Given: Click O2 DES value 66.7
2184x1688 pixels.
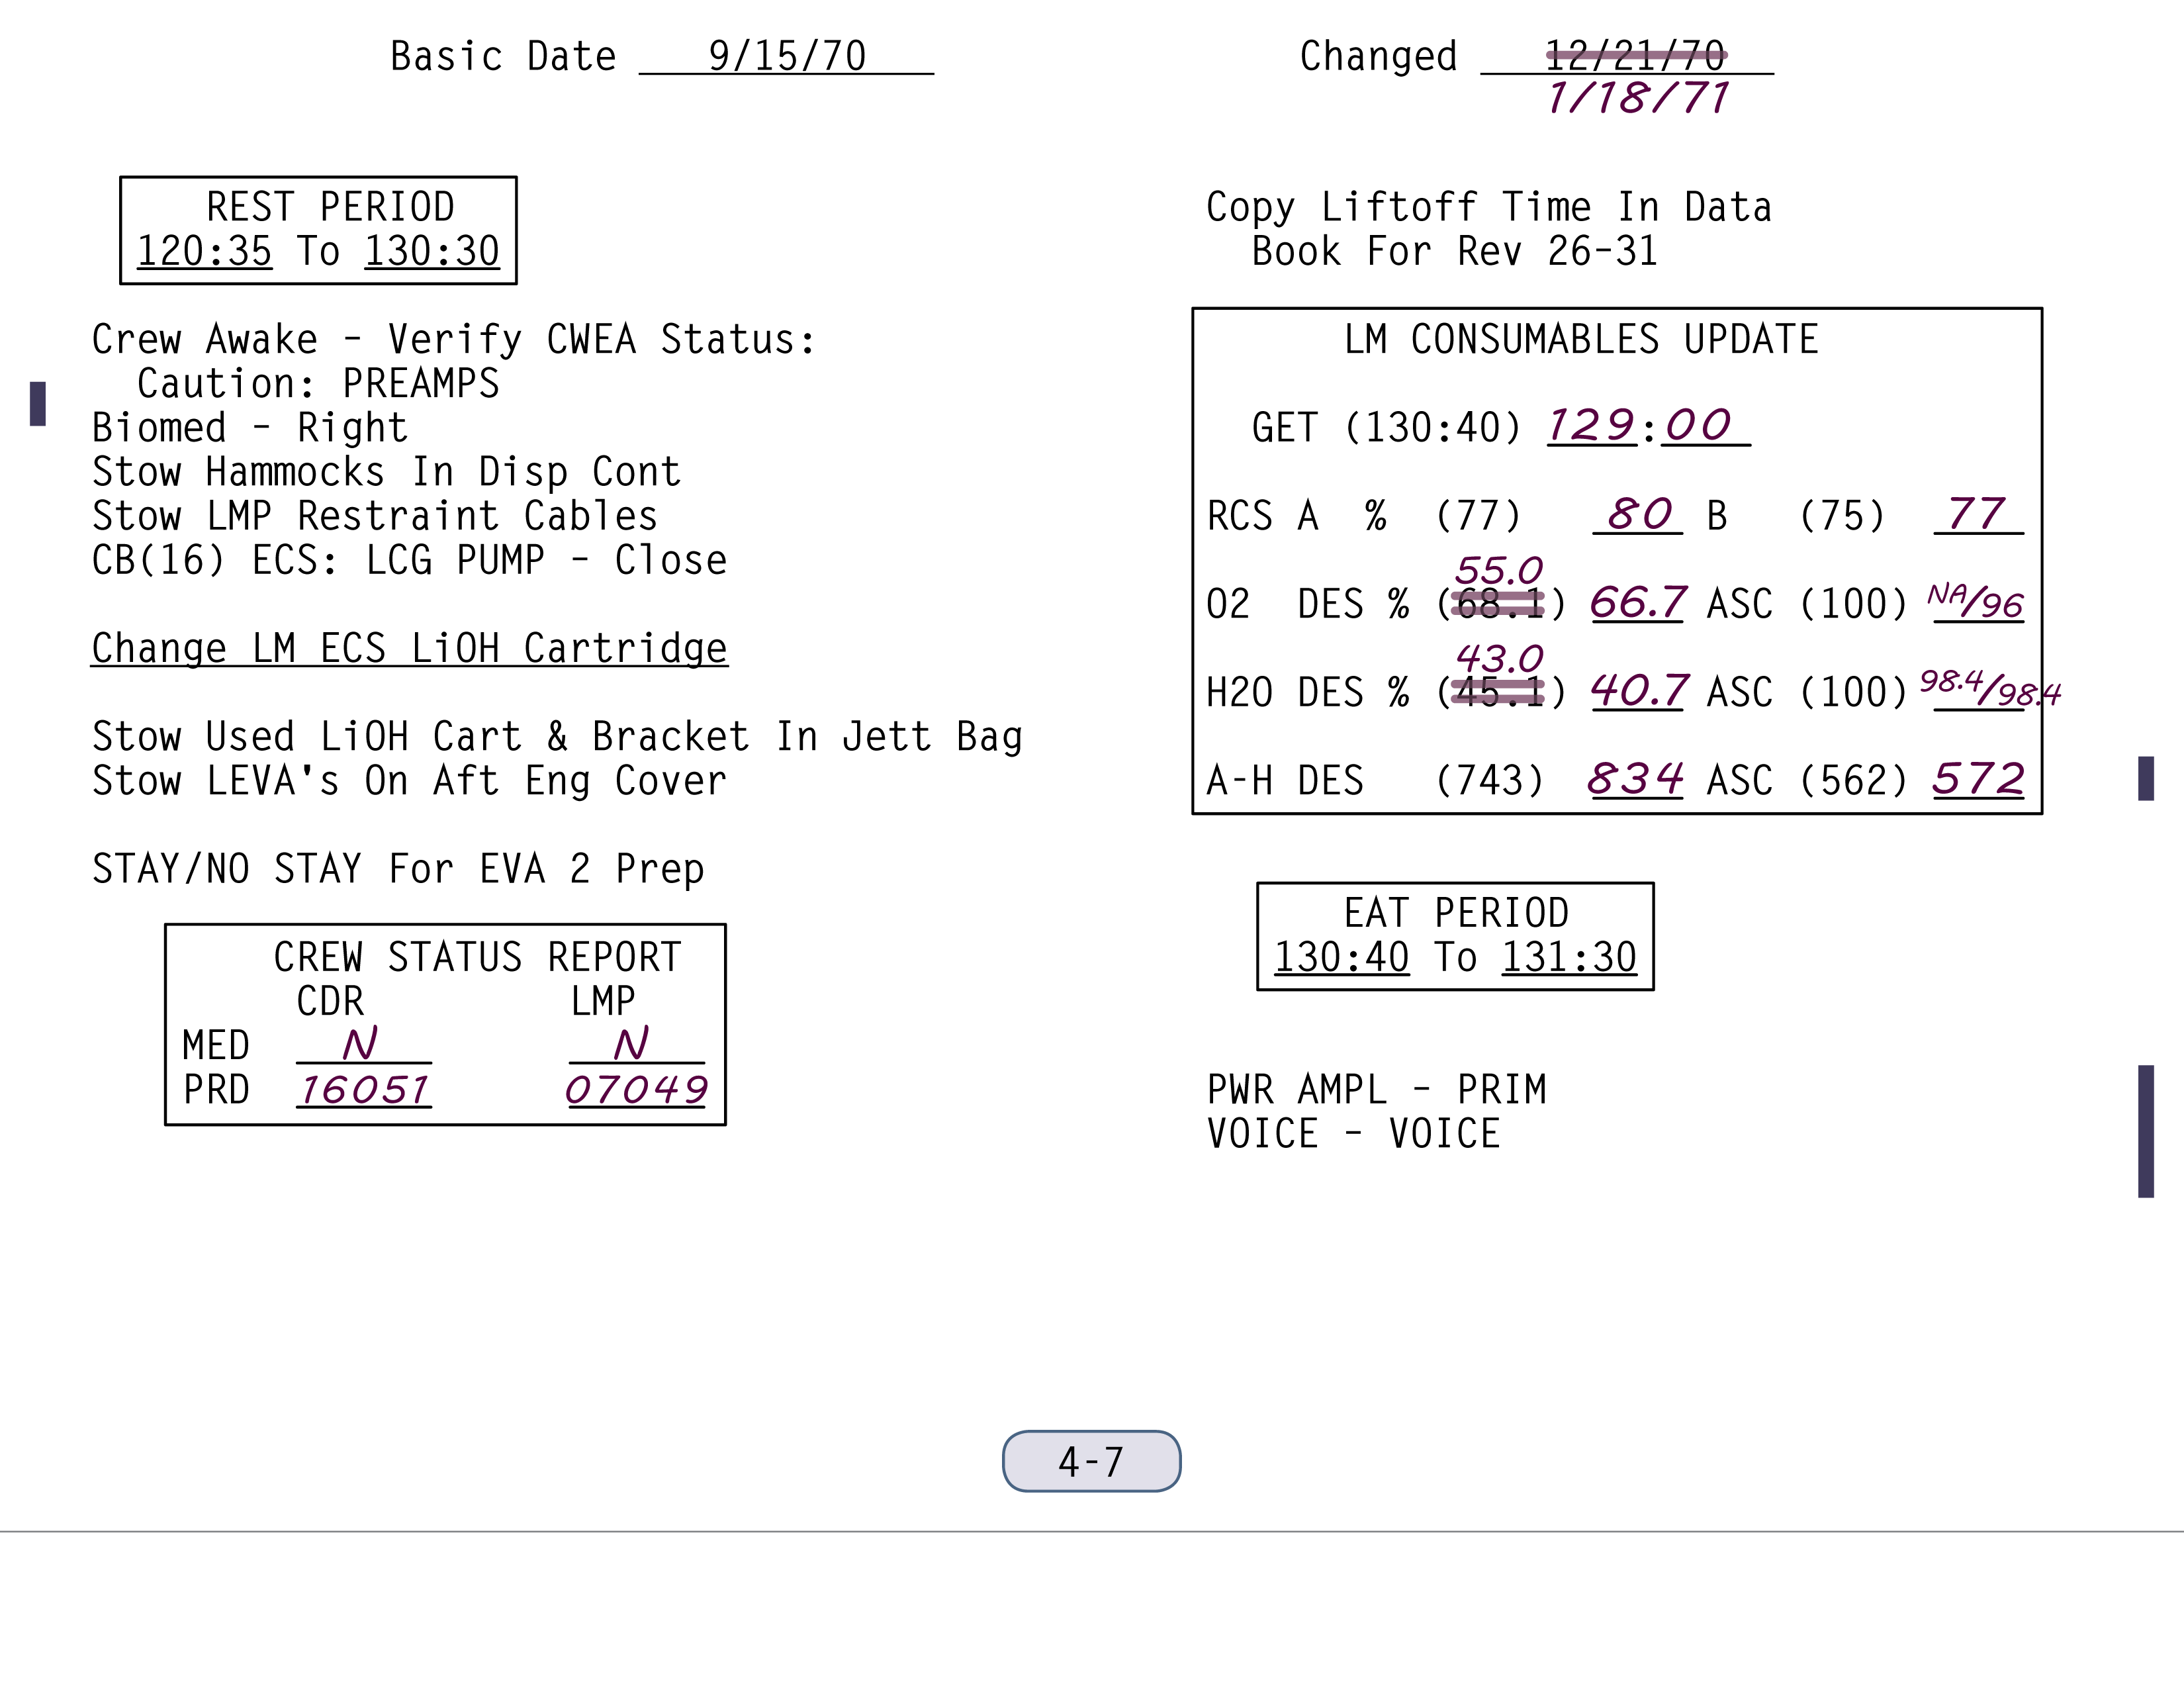Looking at the screenshot, I should click(x=1638, y=602).
